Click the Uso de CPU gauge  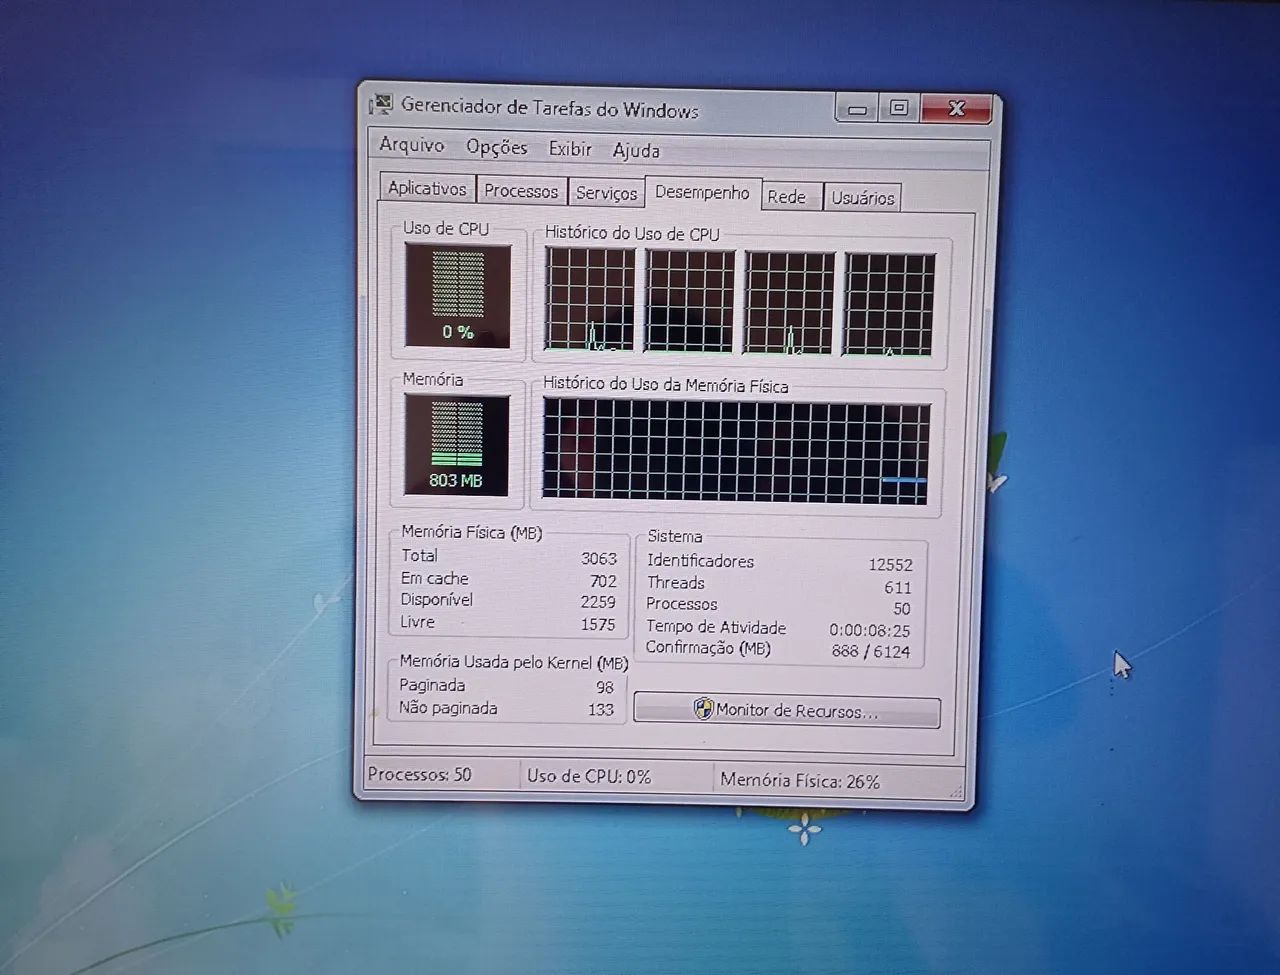(458, 296)
